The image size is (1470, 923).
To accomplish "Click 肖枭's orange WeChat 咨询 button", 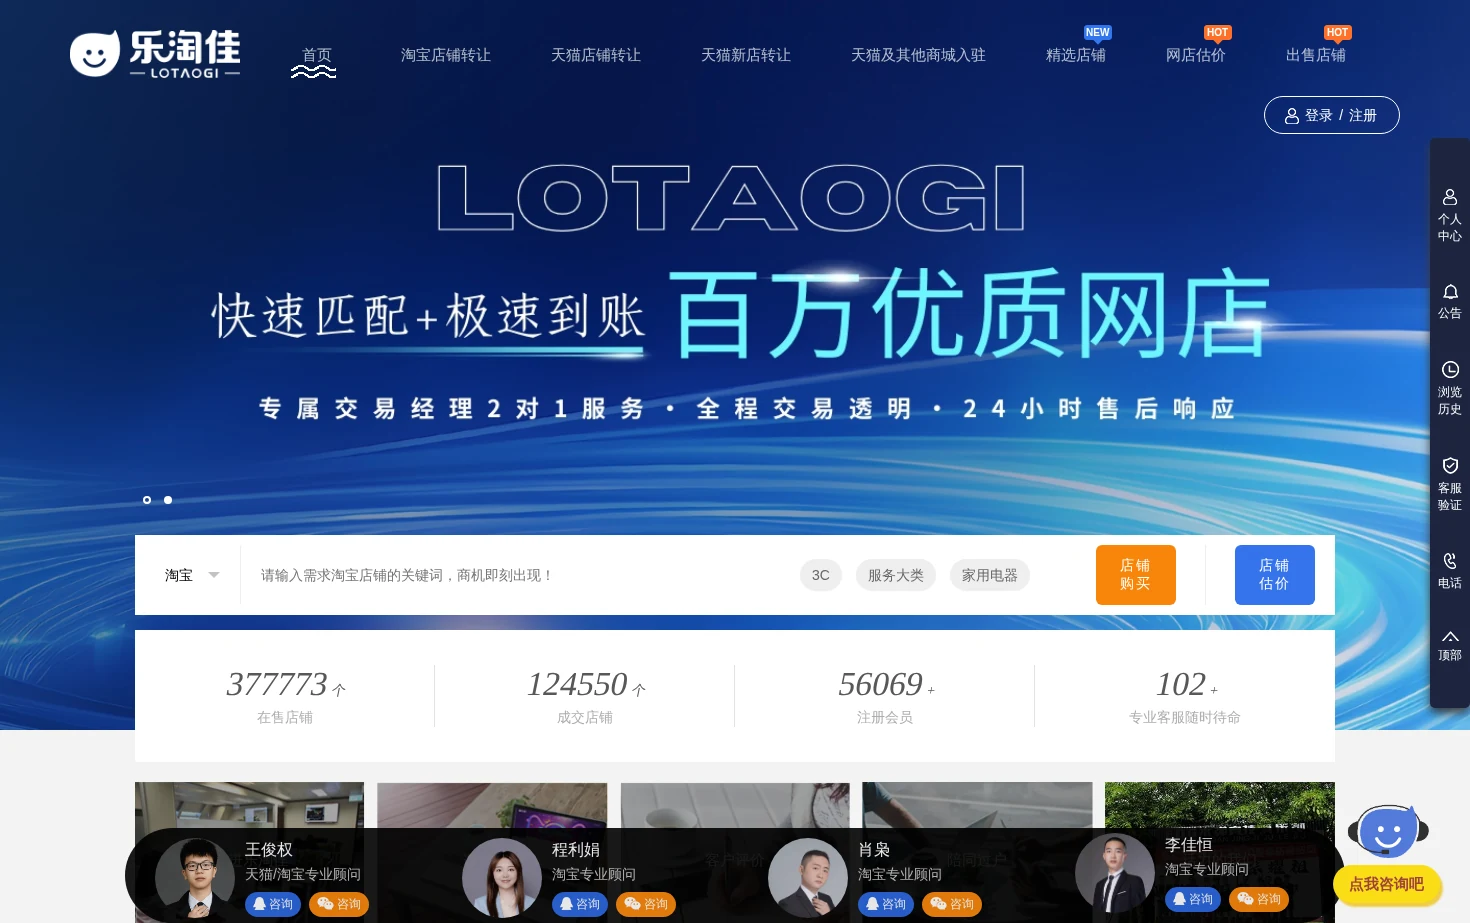I will click(952, 904).
